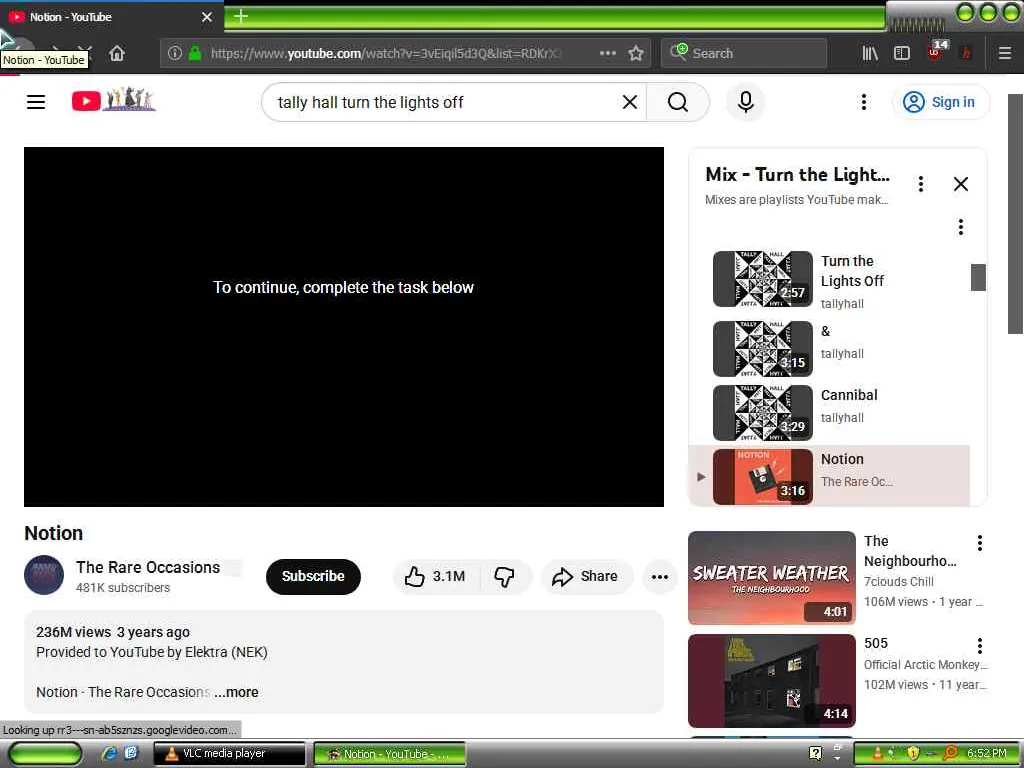Open the security shield tray icon

(x=913, y=754)
